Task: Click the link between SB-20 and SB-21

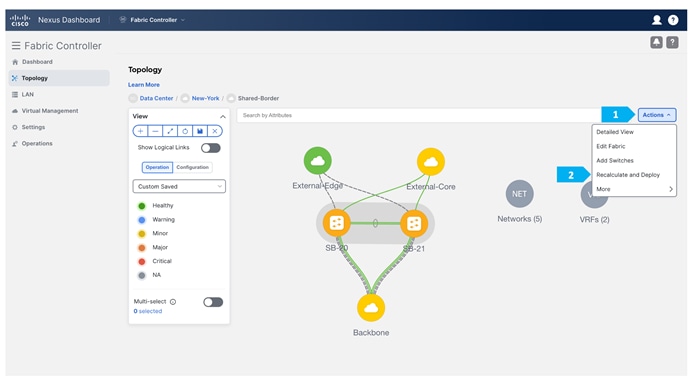Action: click(375, 223)
